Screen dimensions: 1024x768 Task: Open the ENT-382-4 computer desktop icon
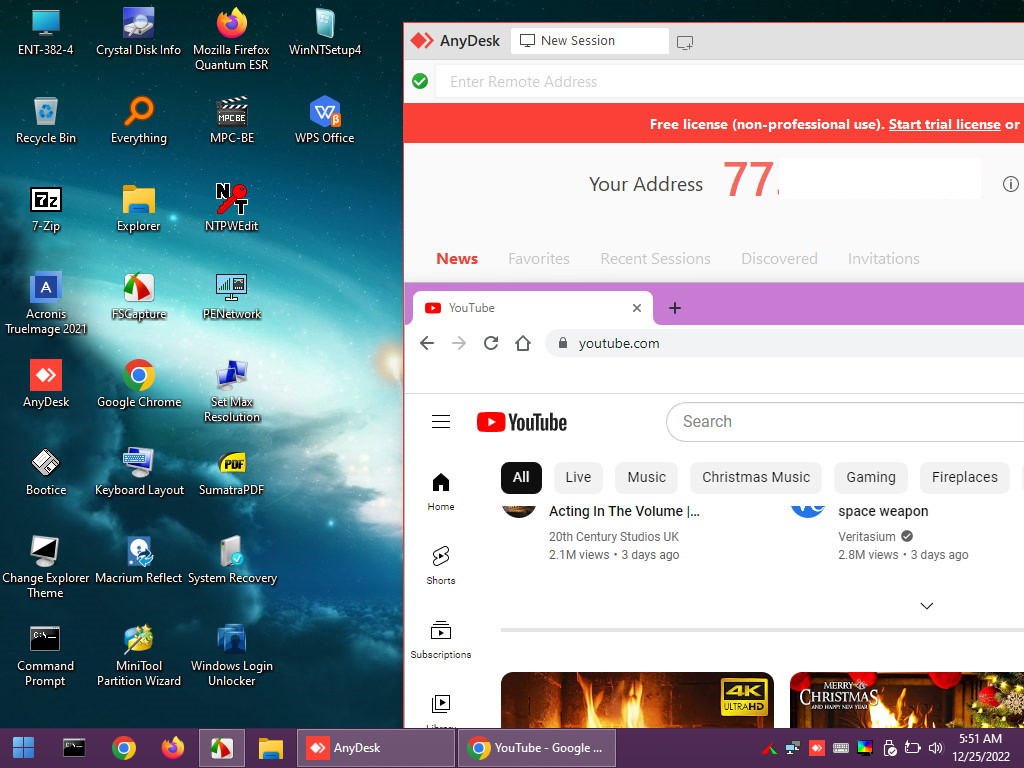tap(46, 33)
